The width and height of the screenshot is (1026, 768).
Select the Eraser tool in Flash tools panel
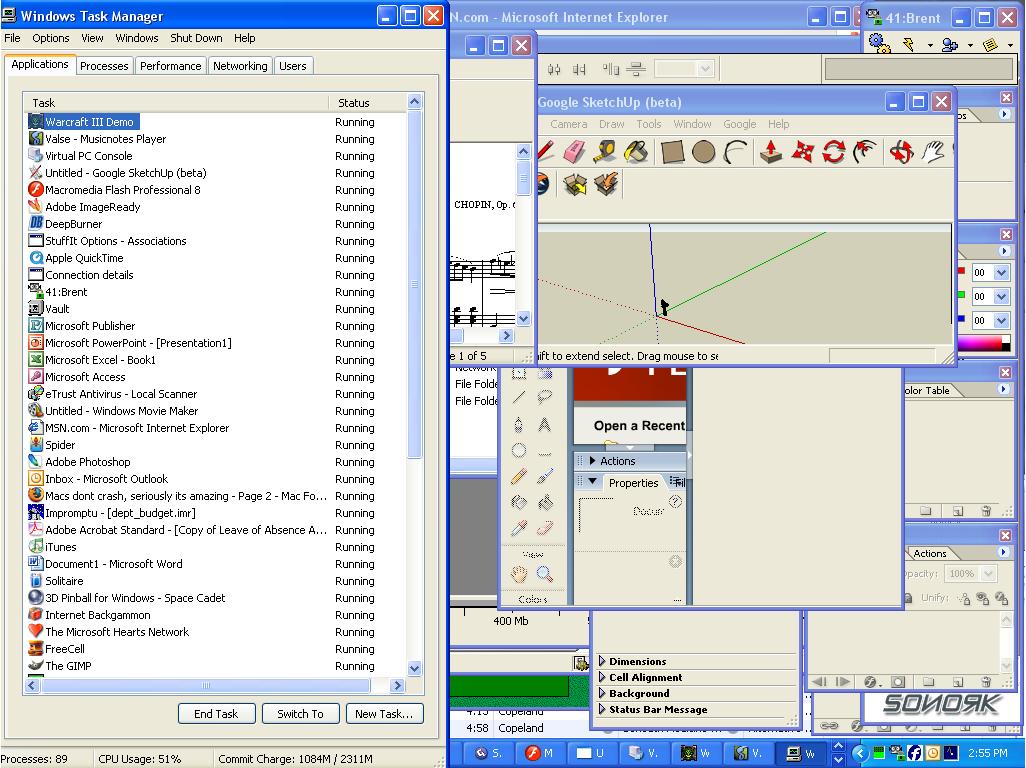544,528
